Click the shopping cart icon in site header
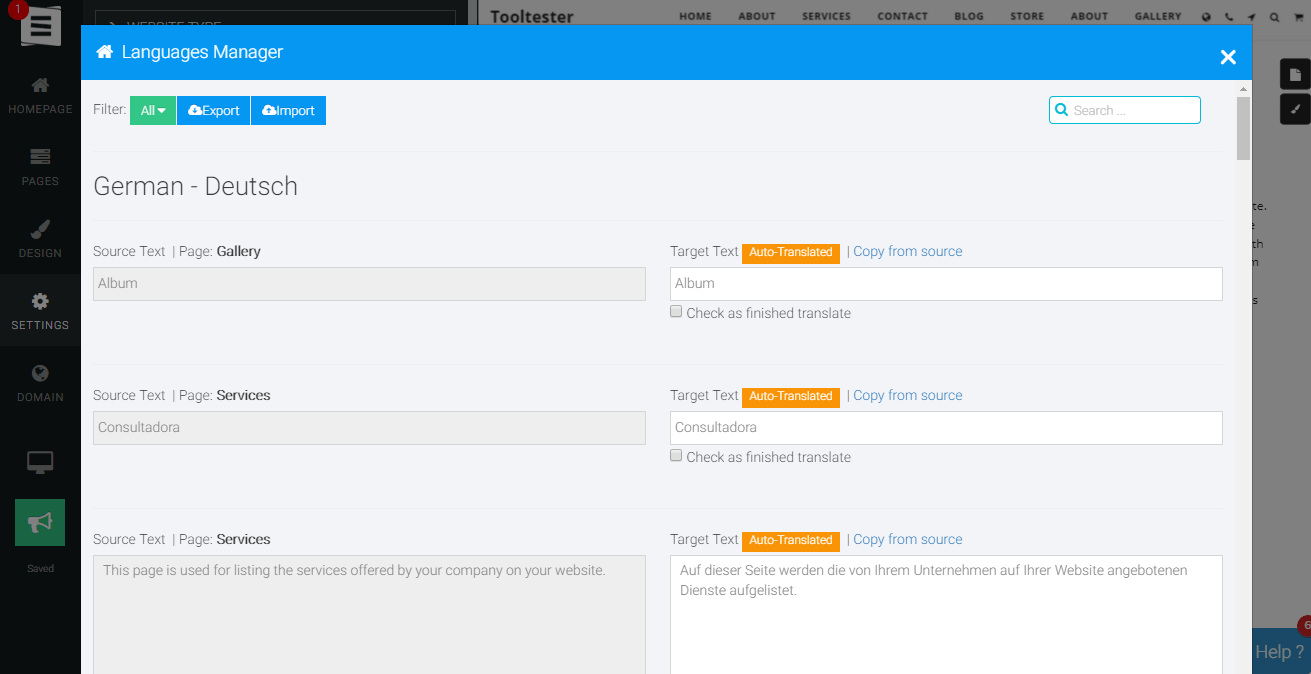The width and height of the screenshot is (1311, 674). point(1298,17)
